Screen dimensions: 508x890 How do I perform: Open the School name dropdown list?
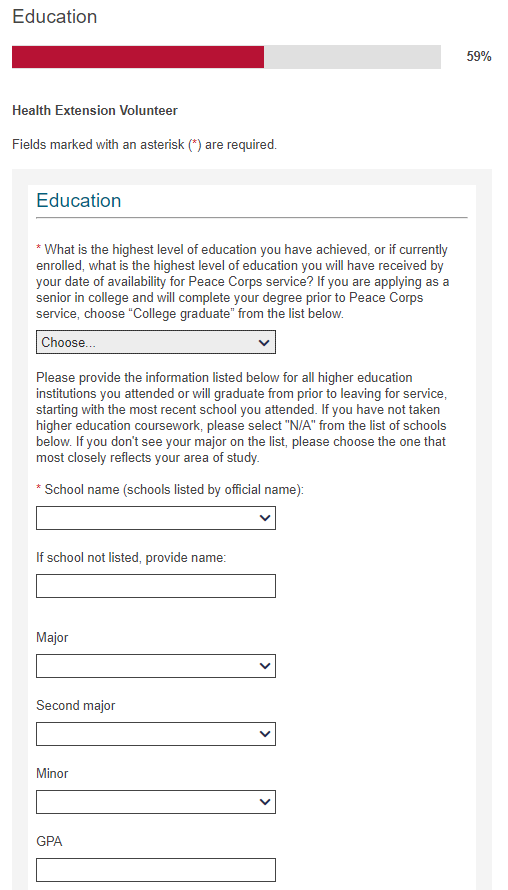(156, 518)
